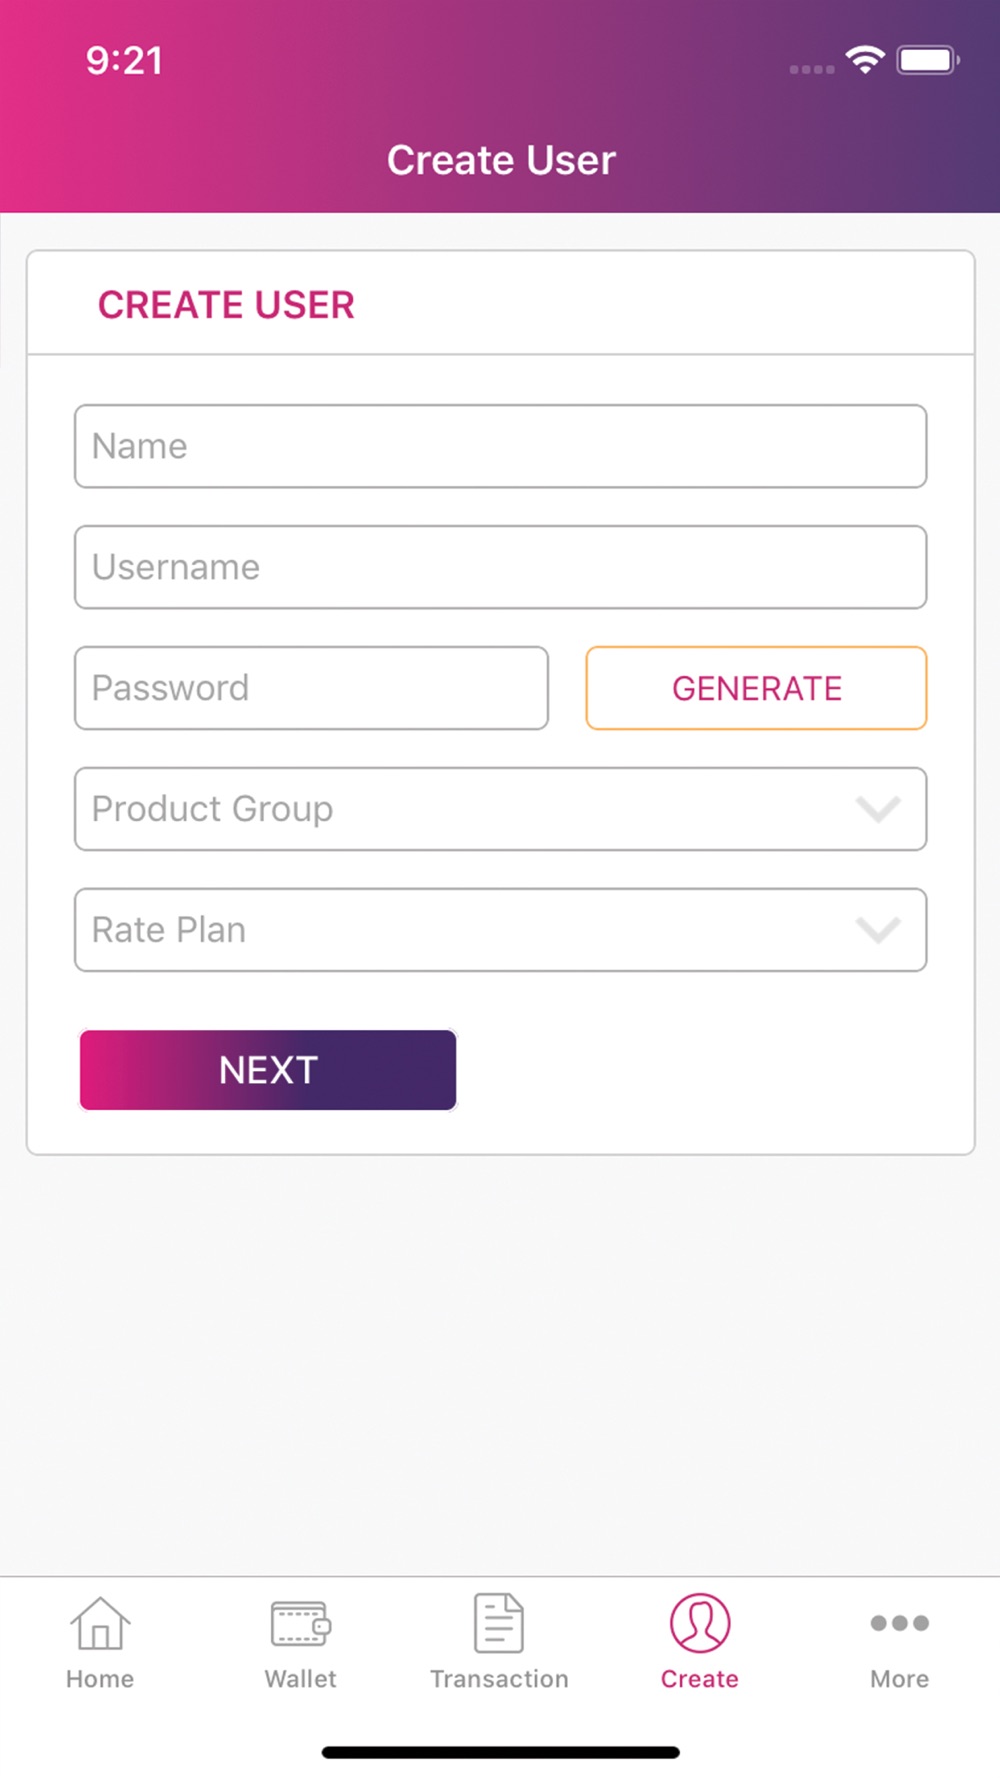1000x1778 pixels.
Task: Tap the home indicator bar
Action: tap(500, 1752)
